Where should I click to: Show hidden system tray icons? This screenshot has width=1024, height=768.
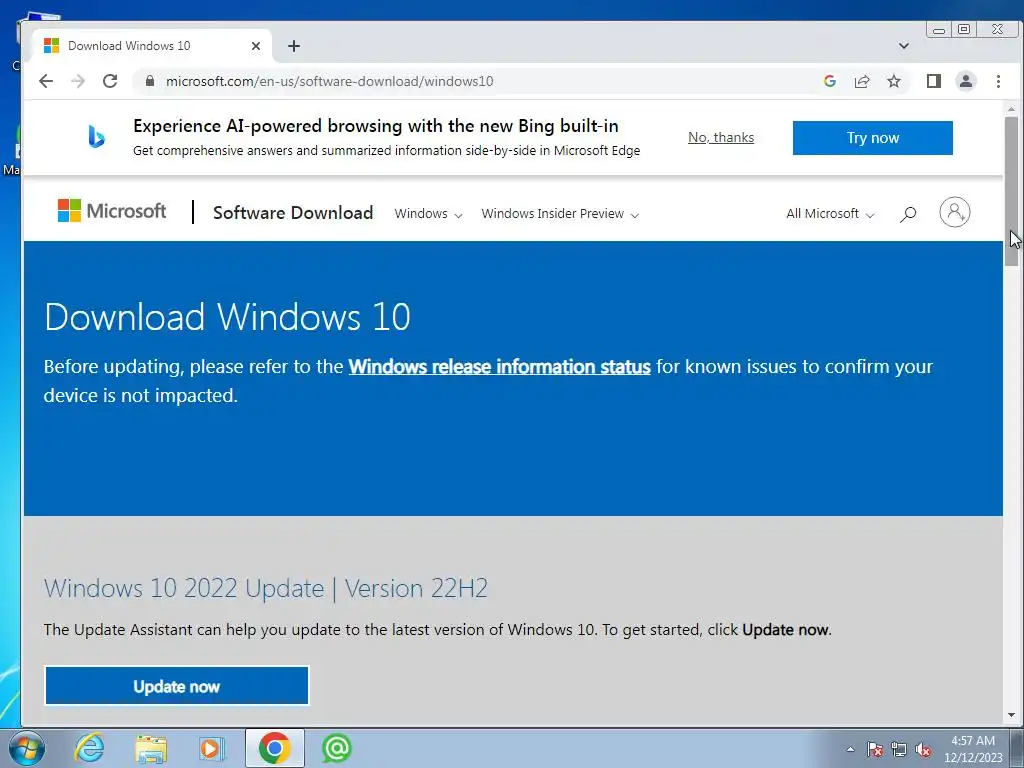850,749
